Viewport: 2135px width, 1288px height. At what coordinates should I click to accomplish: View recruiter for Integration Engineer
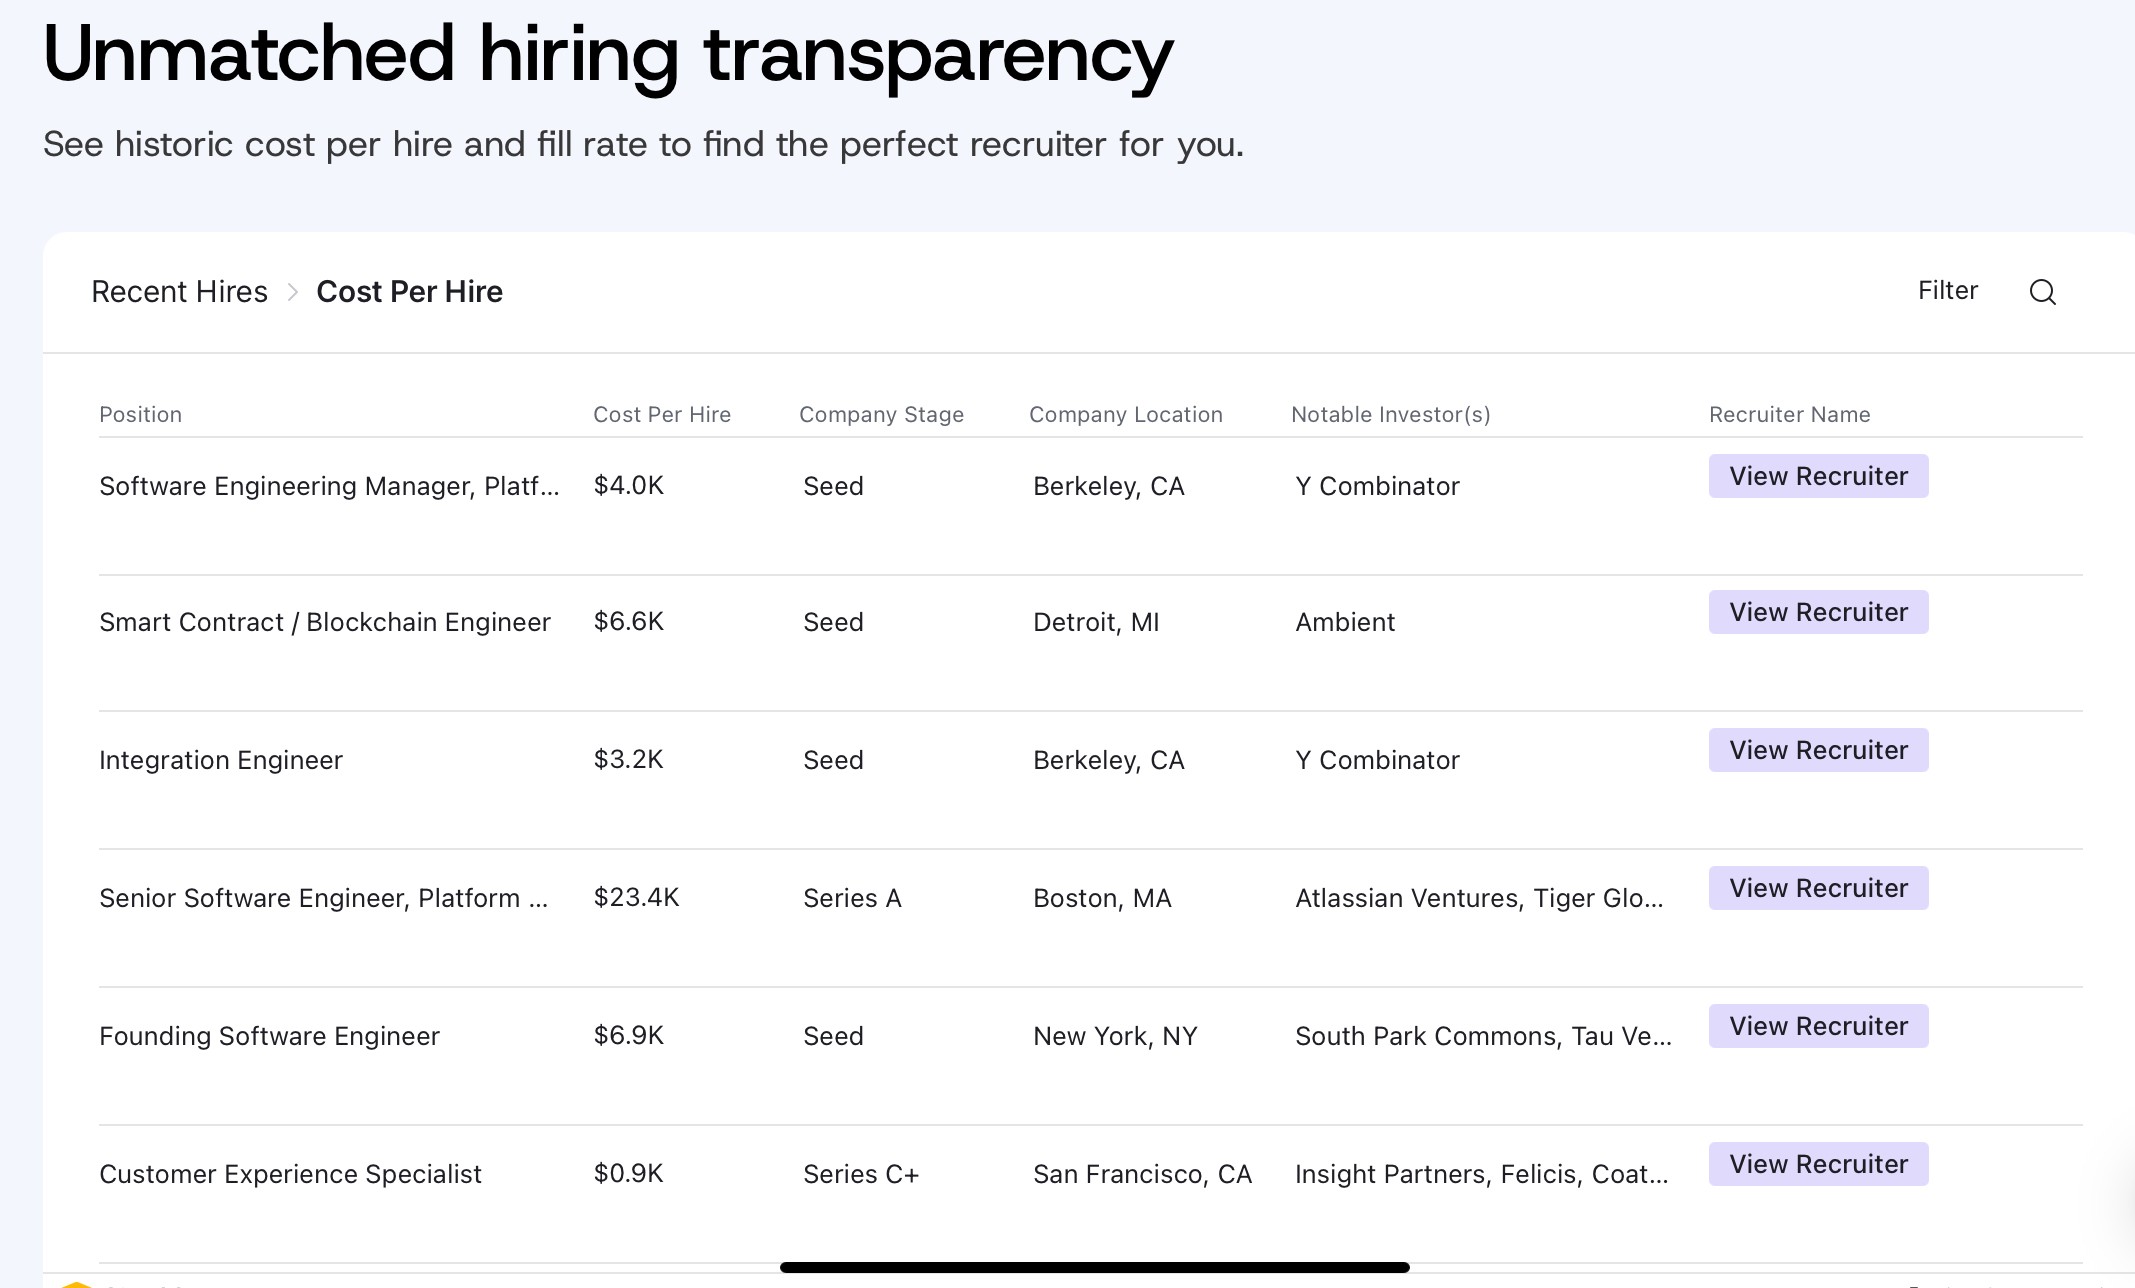1817,750
